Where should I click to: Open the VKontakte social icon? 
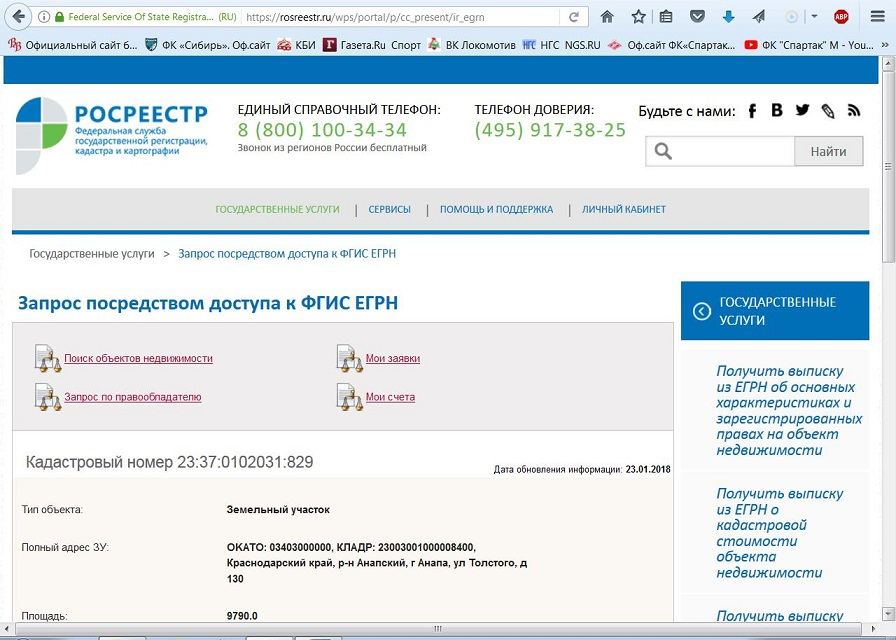(x=777, y=110)
